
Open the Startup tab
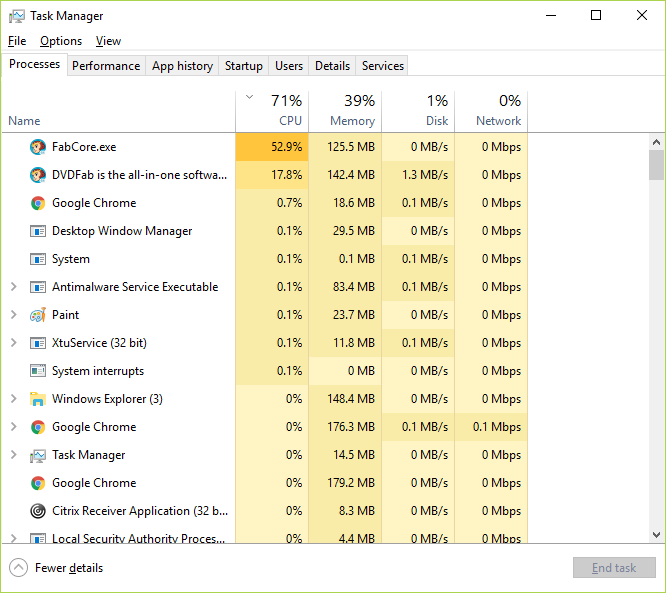244,66
